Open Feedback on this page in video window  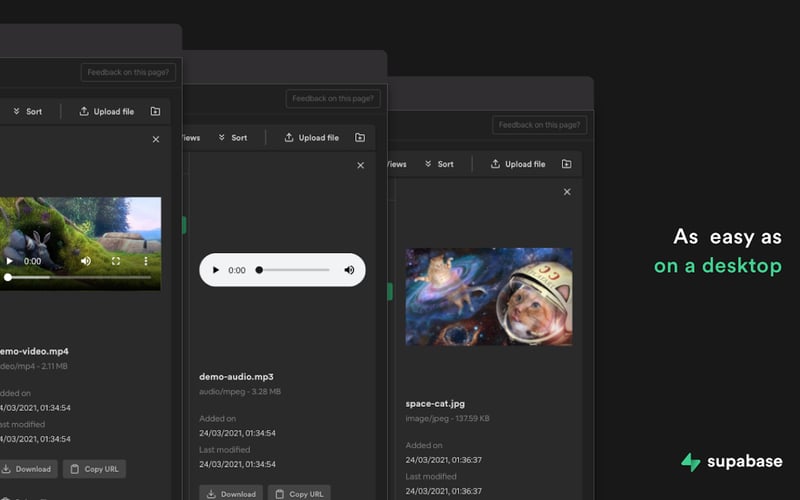(x=128, y=72)
